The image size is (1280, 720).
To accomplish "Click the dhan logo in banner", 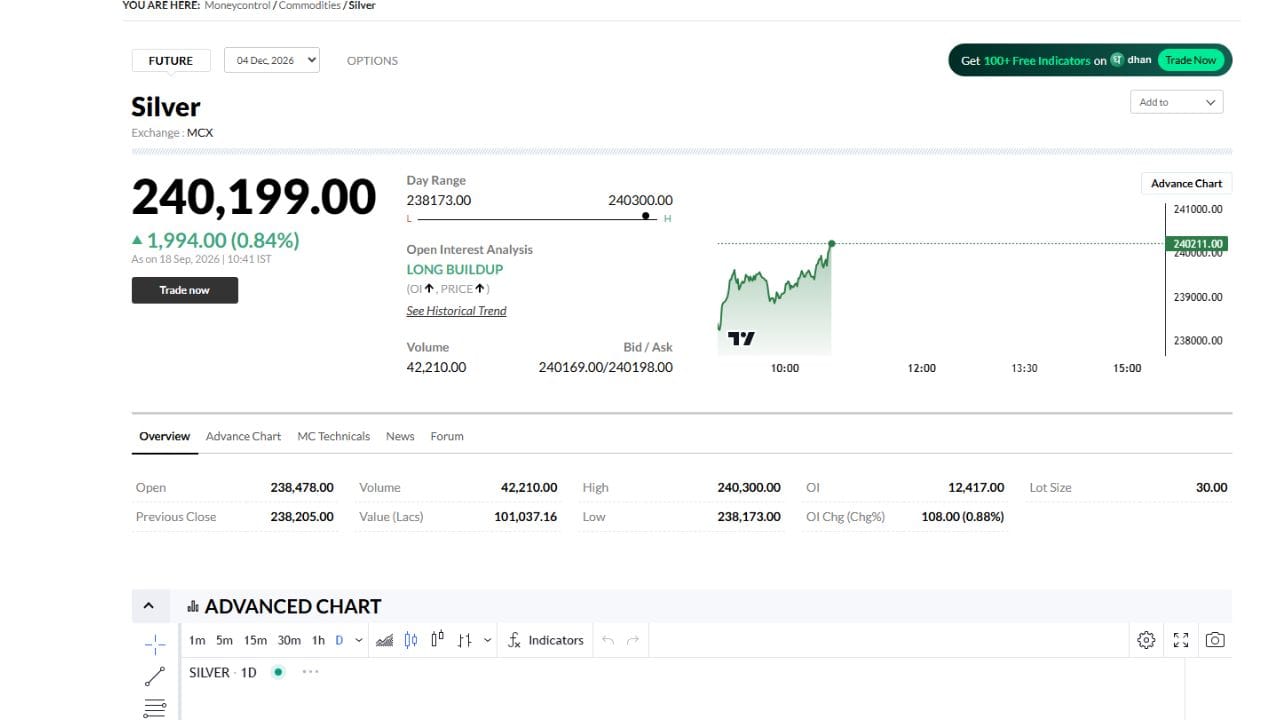I will pos(1132,60).
